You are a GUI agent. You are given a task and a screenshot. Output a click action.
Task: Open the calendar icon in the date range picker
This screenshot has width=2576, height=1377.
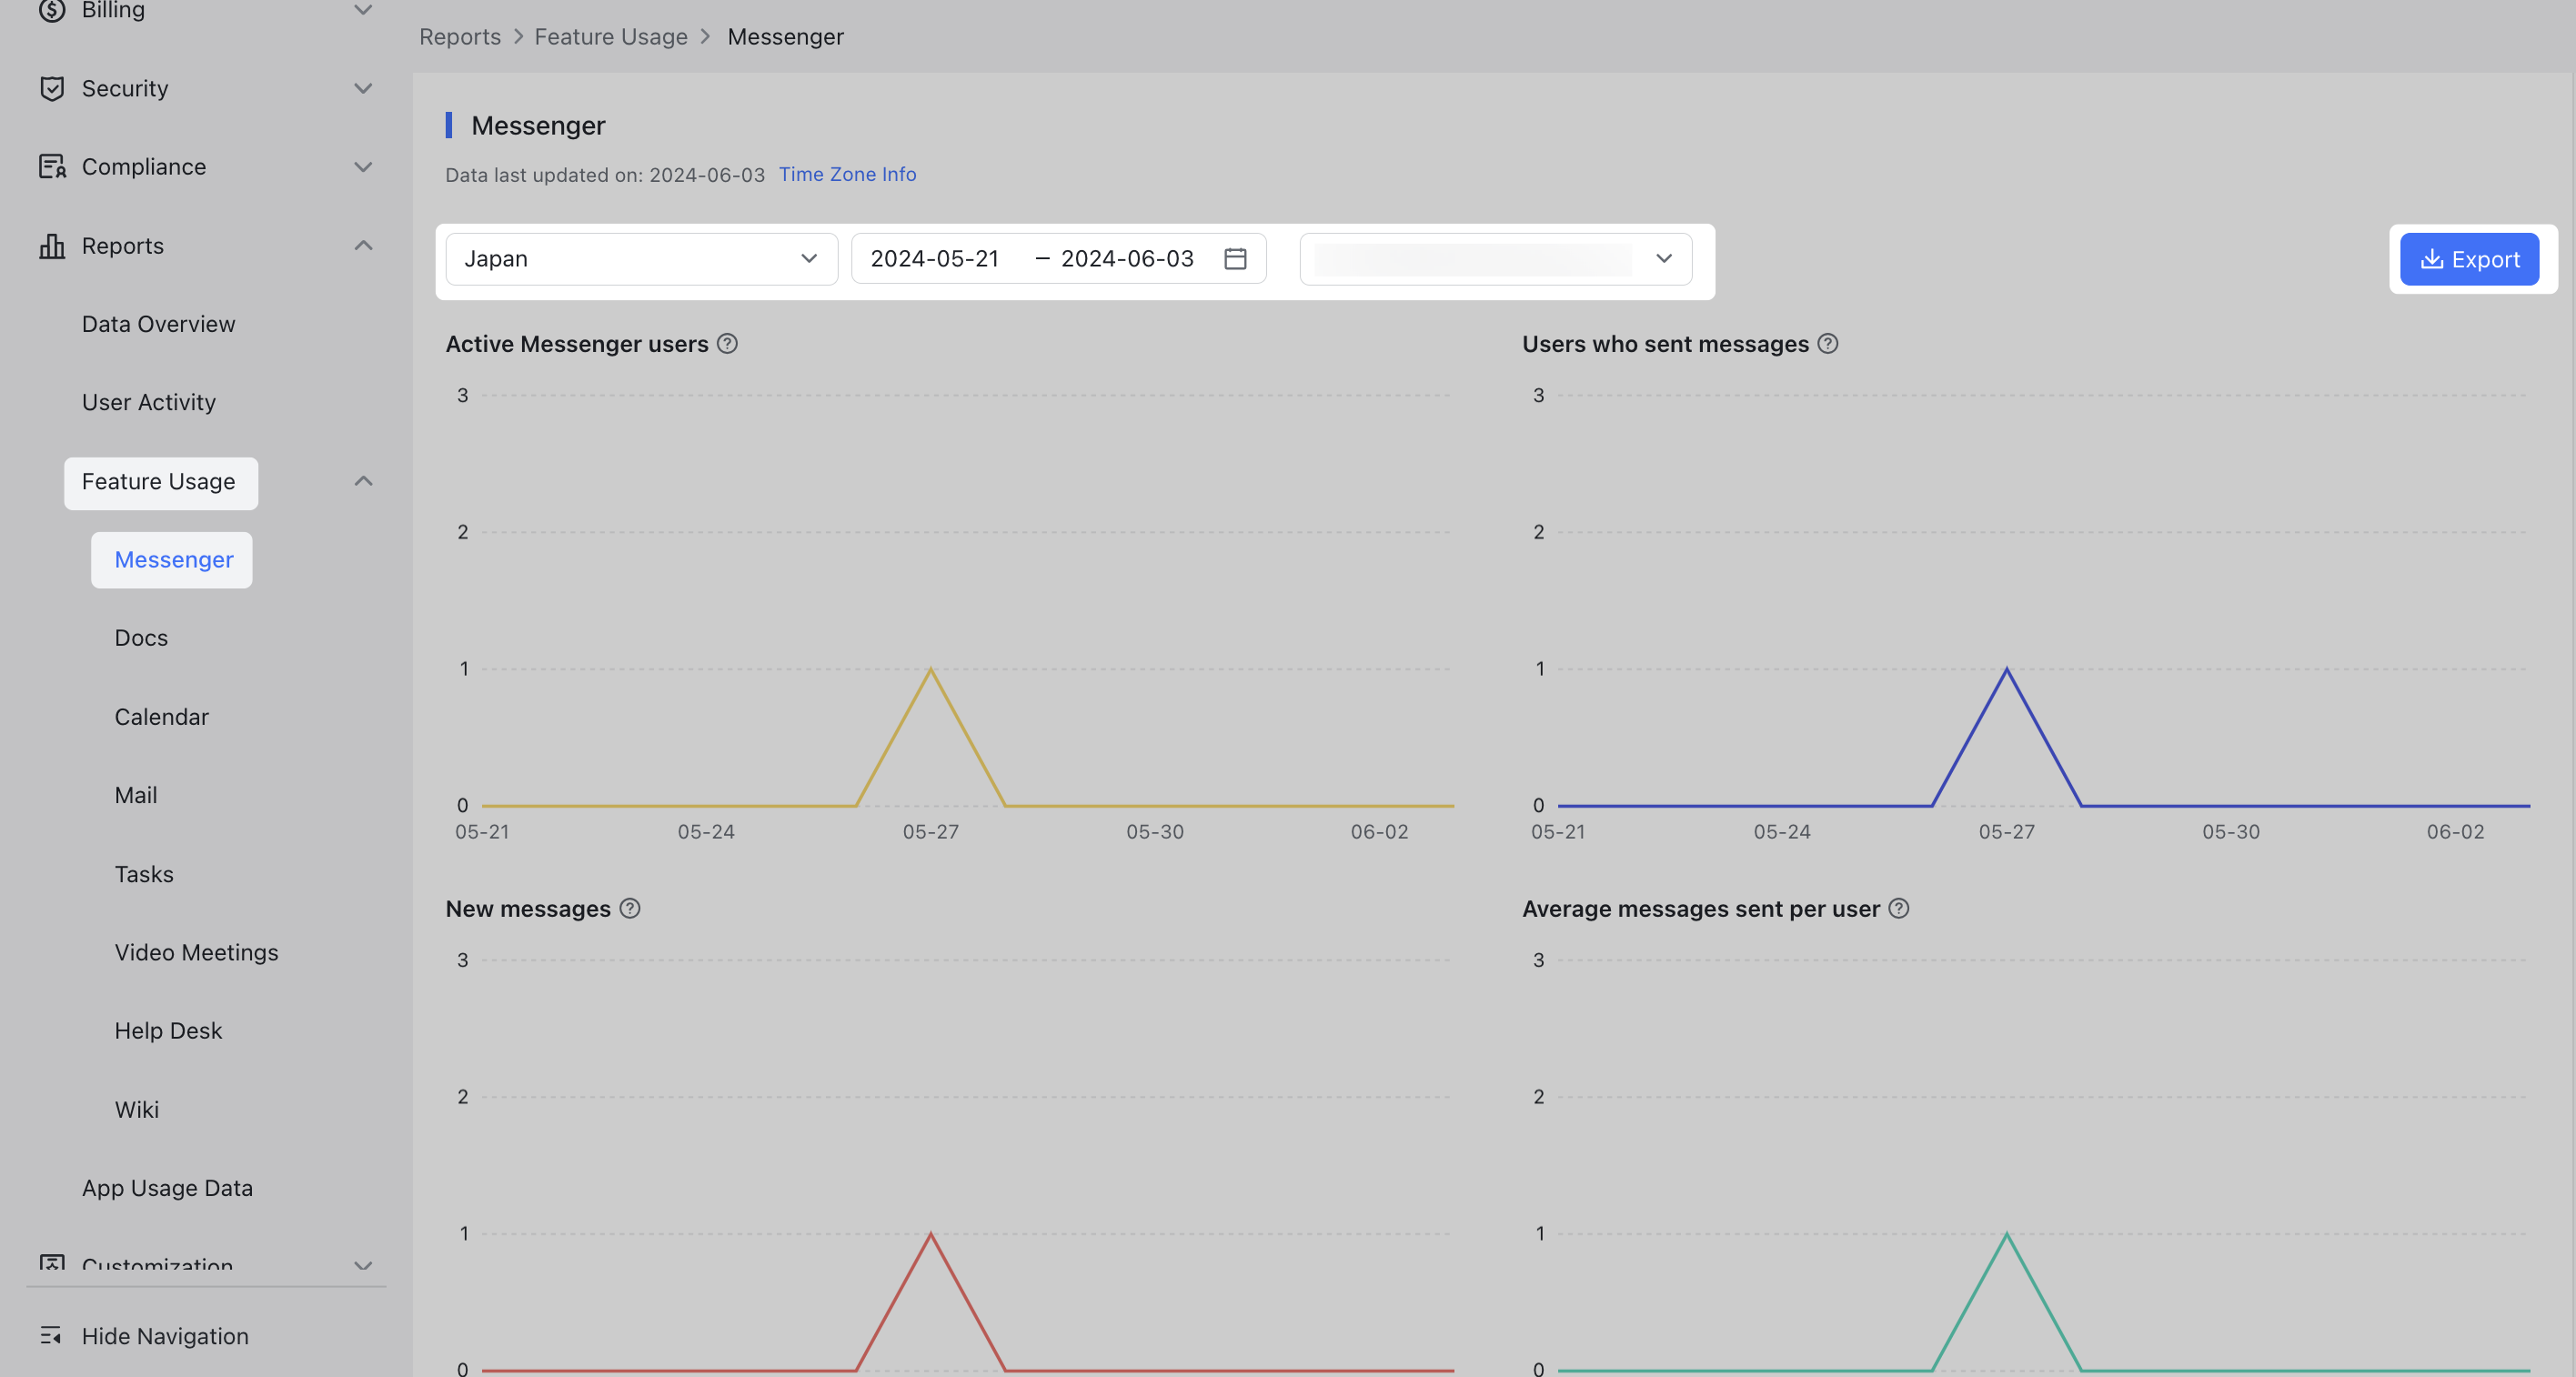point(1236,258)
